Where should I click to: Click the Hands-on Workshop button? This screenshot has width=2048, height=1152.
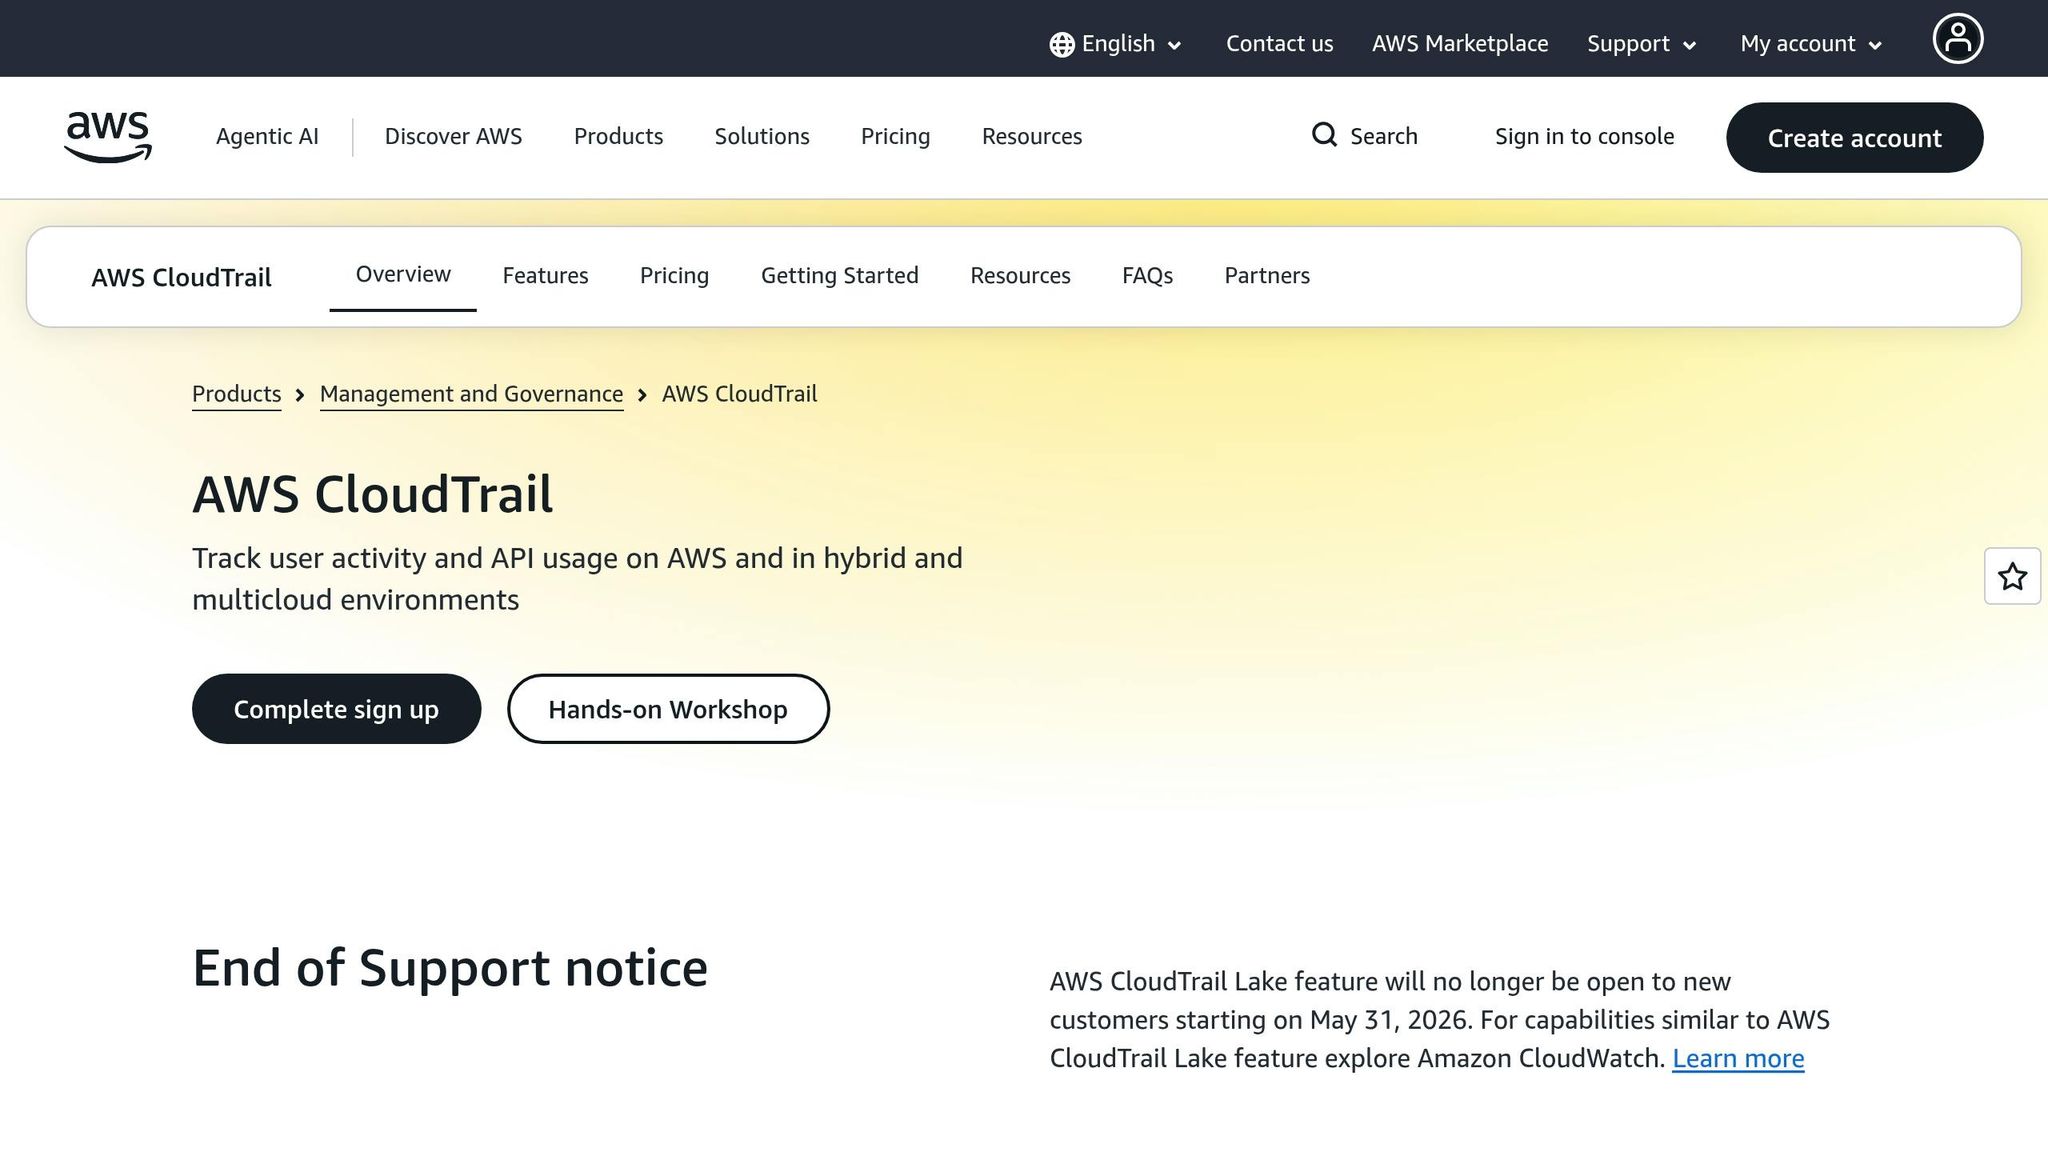(668, 709)
